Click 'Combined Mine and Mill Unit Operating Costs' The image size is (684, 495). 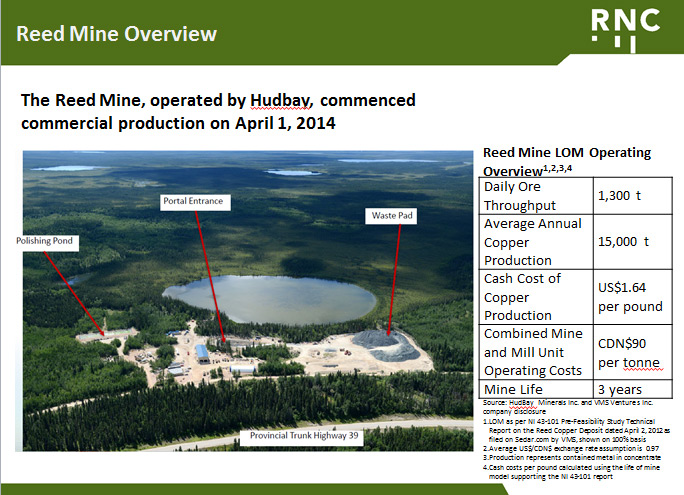[536, 352]
